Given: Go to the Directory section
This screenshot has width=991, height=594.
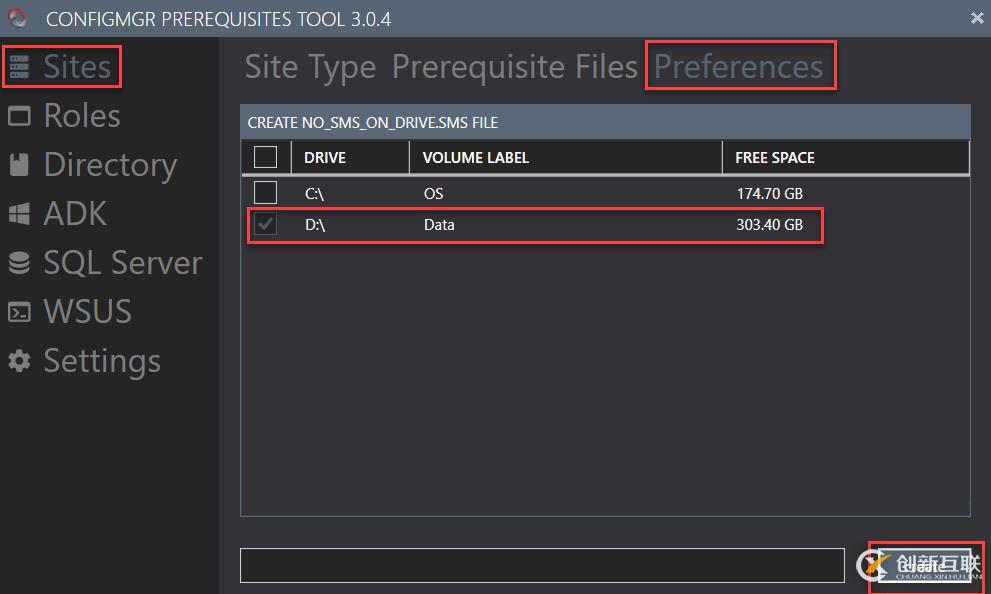Looking at the screenshot, I should [110, 166].
